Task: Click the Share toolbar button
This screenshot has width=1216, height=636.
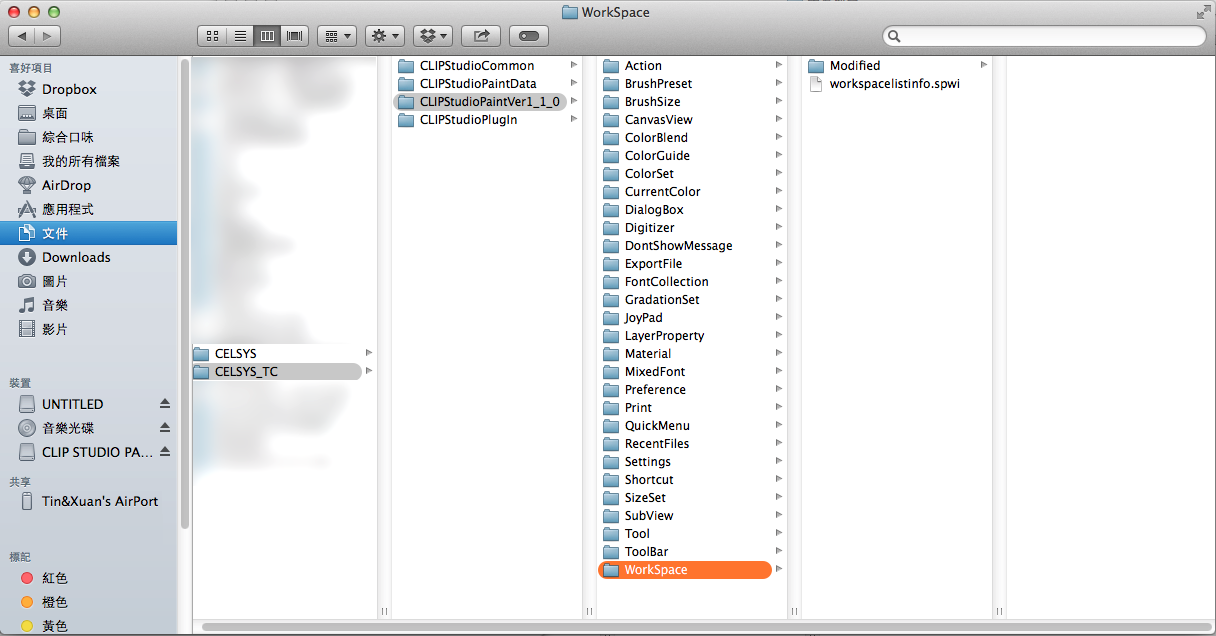Action: (481, 36)
